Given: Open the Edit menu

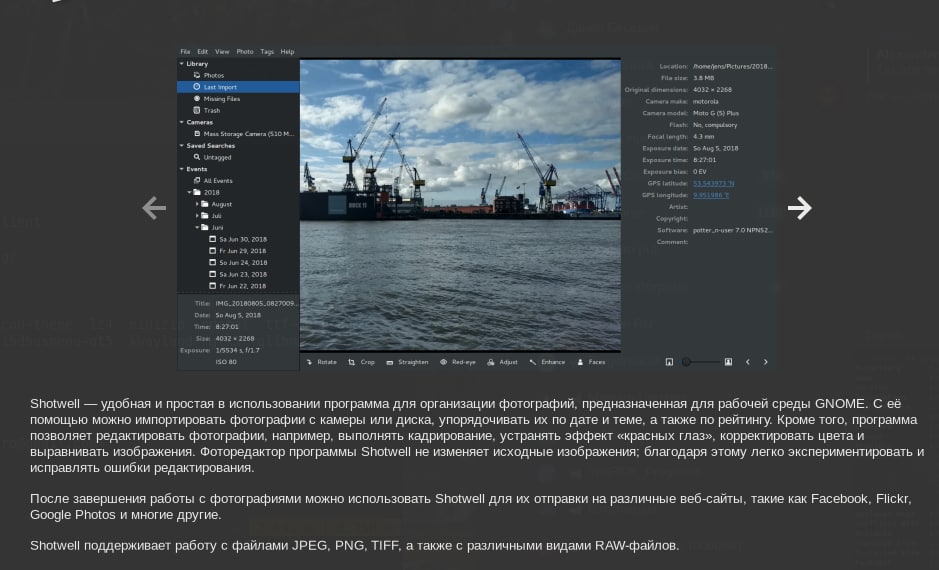Looking at the screenshot, I should click(x=202, y=51).
